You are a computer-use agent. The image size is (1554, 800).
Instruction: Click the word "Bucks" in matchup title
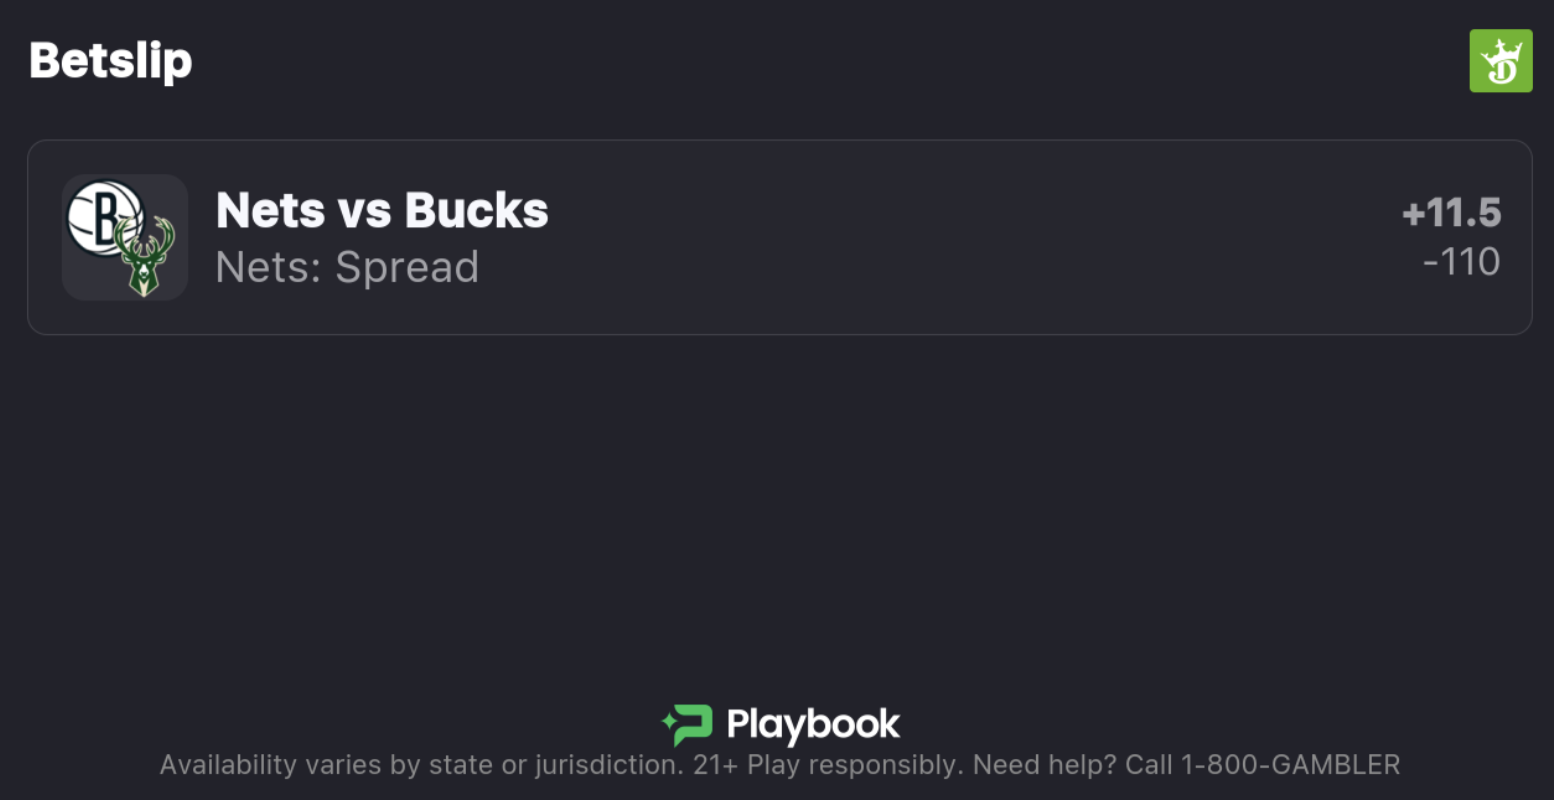pos(476,211)
